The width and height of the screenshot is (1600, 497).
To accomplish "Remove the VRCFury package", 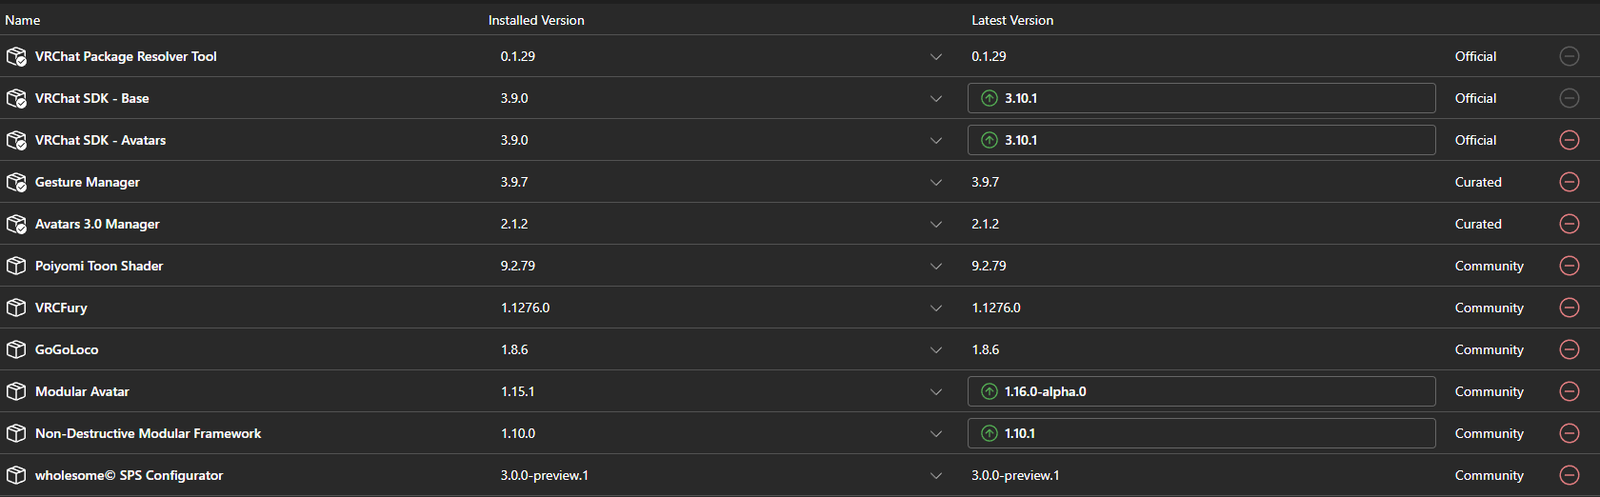I will tap(1569, 308).
